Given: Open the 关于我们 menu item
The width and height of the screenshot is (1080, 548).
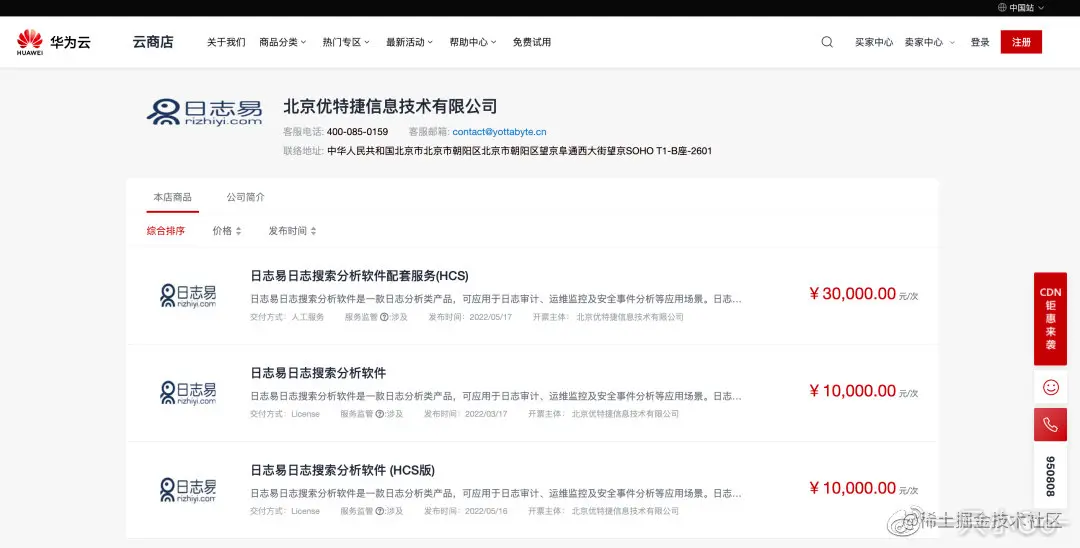Looking at the screenshot, I should pyautogui.click(x=226, y=42).
